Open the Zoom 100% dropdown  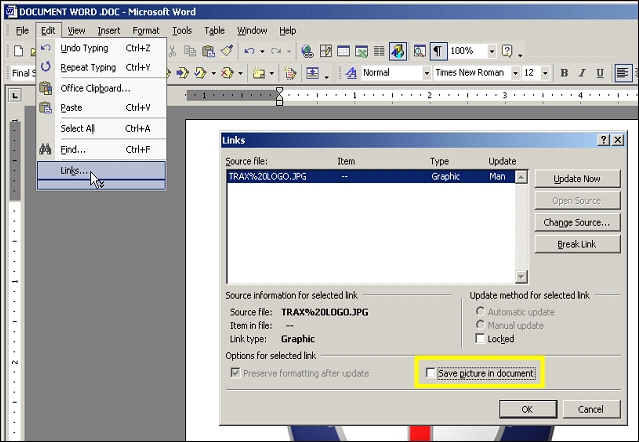pyautogui.click(x=492, y=51)
